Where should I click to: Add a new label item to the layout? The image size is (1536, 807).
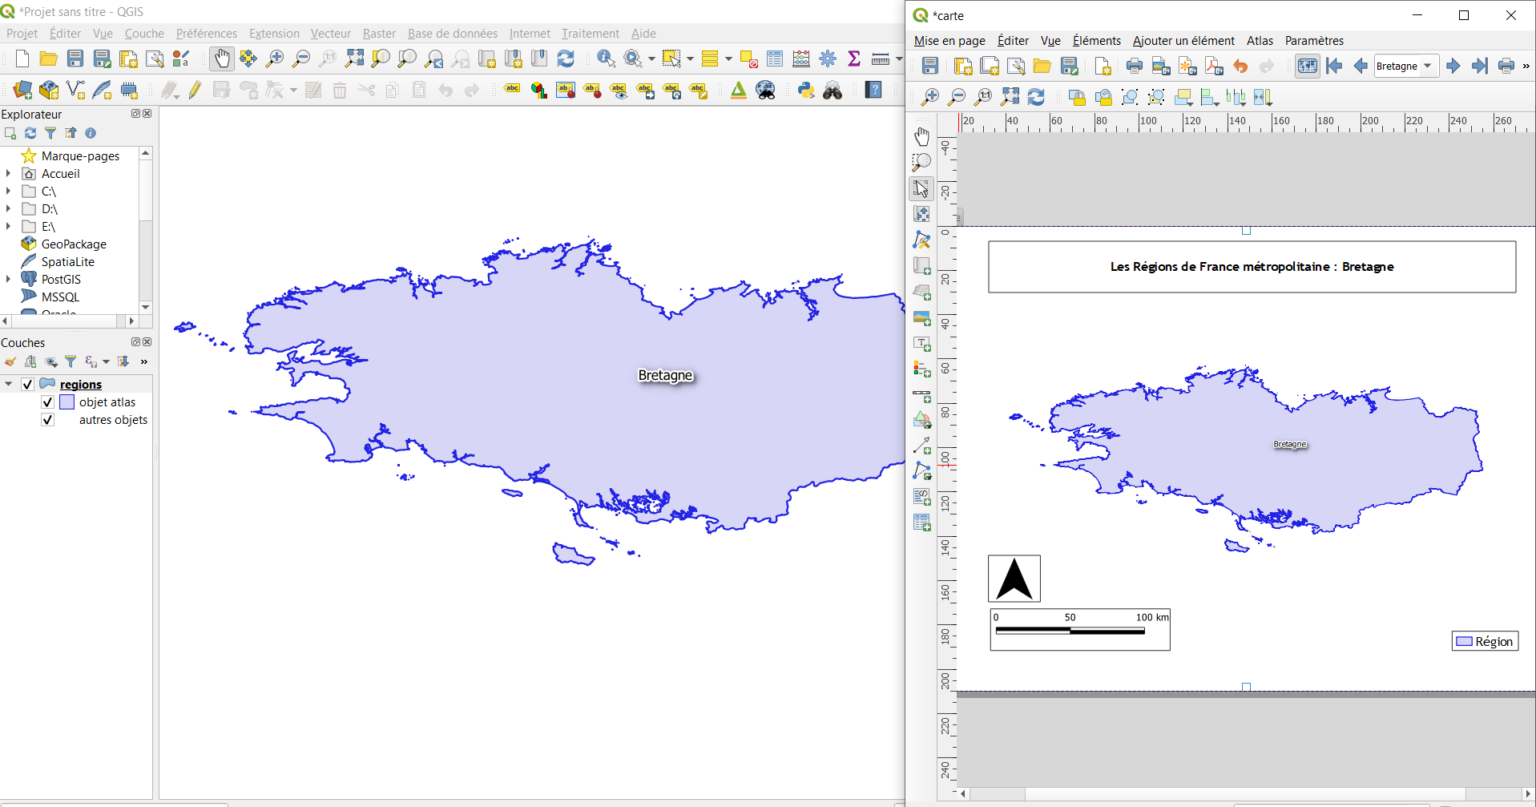tap(921, 343)
